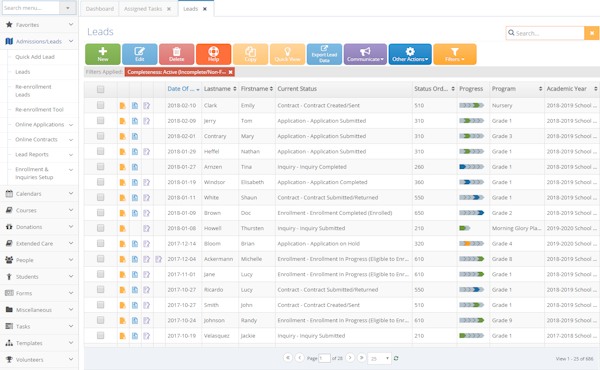This screenshot has width=600, height=370.
Task: Click the red Delete trash icon
Action: pos(176,54)
